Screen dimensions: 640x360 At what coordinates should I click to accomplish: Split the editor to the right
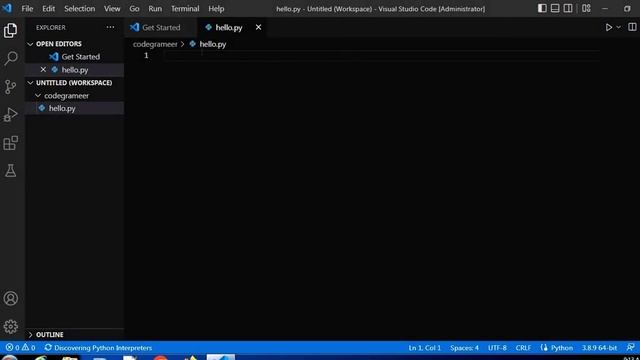click(x=632, y=27)
